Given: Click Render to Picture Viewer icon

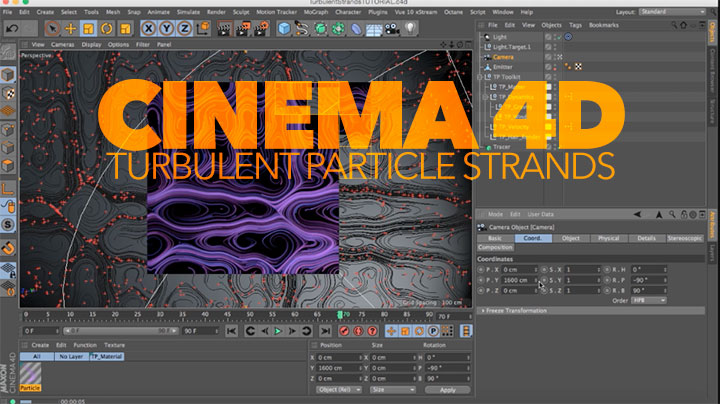Looking at the screenshot, I should (242, 29).
